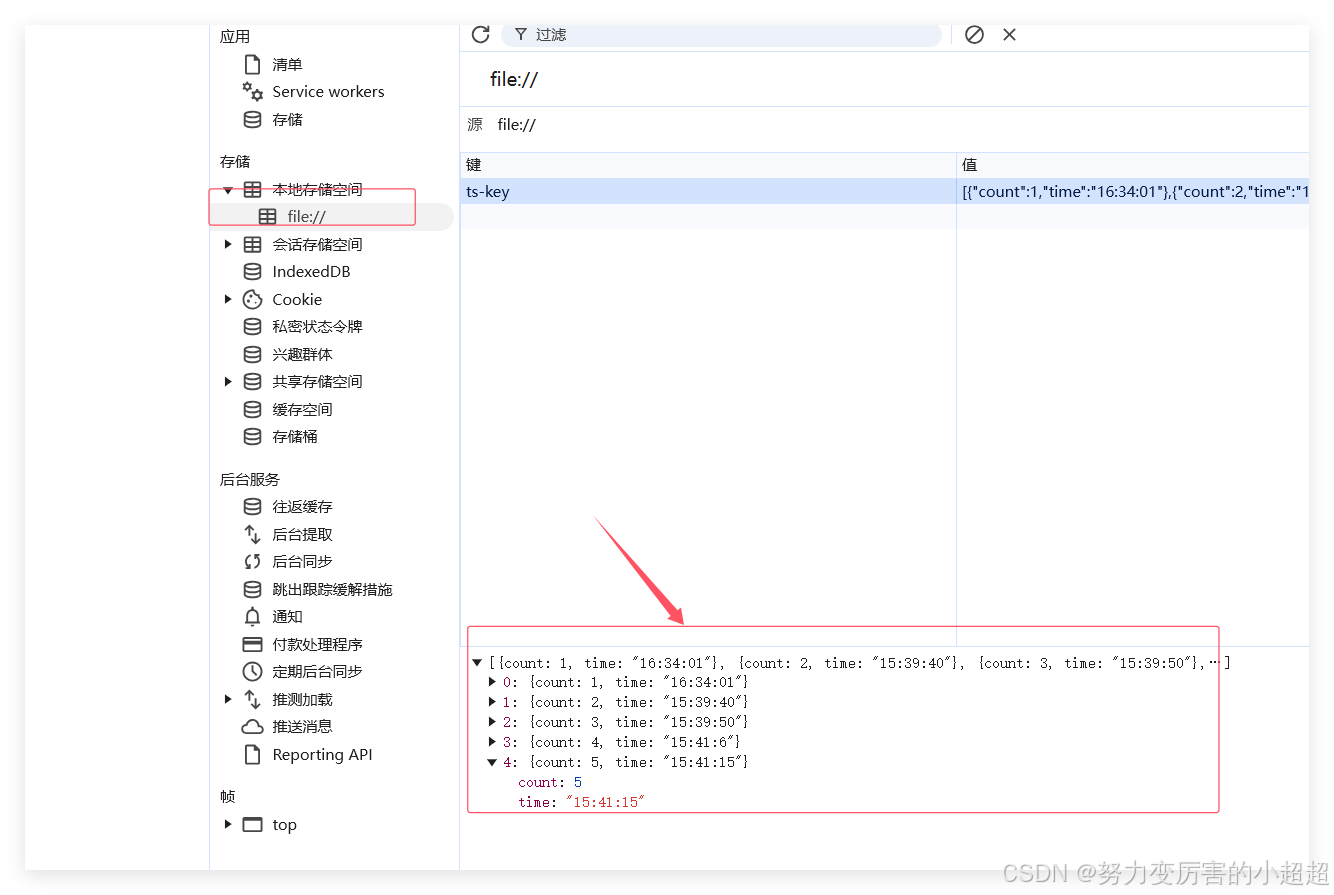The width and height of the screenshot is (1334, 895).
Task: Open 存储 entry under 应用 section
Action: [287, 119]
